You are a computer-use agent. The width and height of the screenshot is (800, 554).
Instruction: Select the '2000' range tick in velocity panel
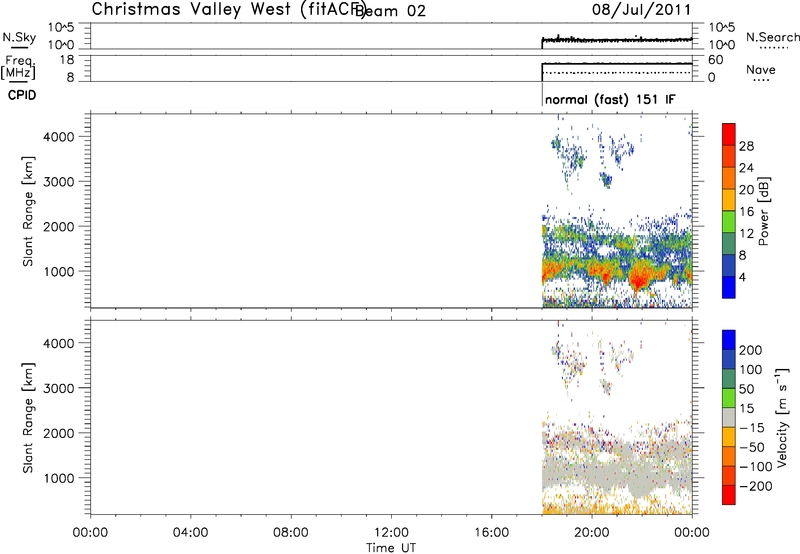[x=59, y=433]
